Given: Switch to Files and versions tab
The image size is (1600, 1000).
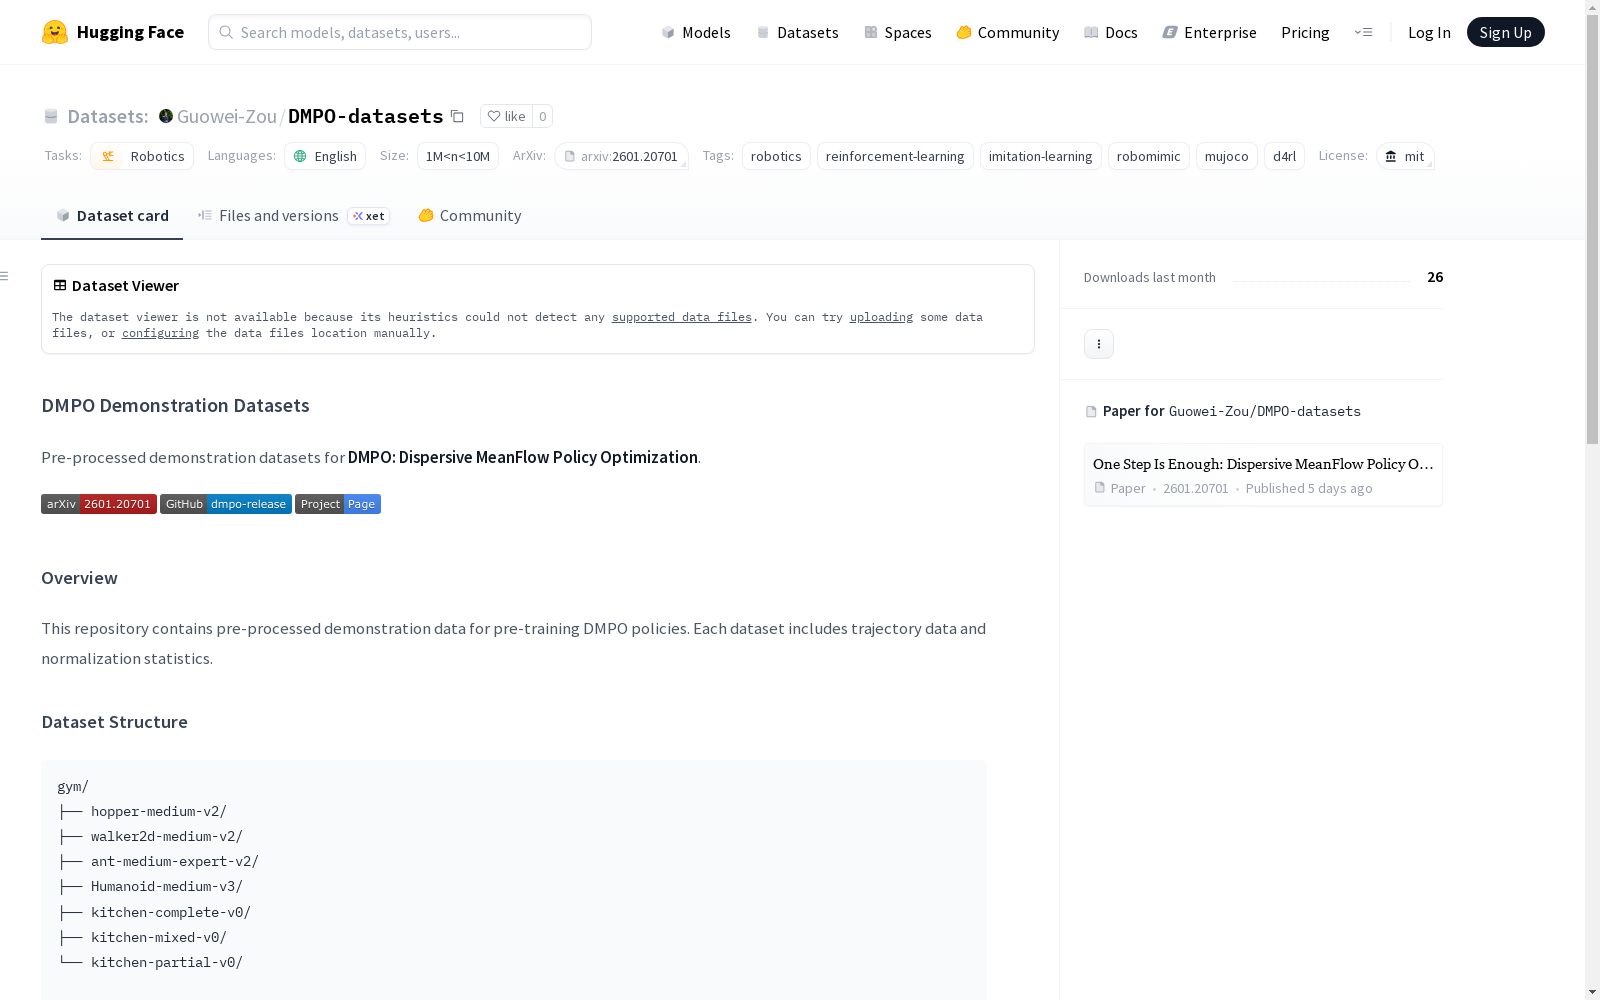Looking at the screenshot, I should 293,216.
